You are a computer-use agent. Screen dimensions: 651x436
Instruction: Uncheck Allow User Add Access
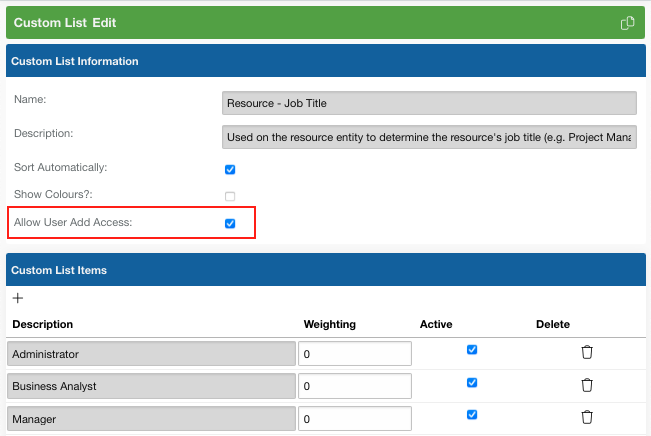click(230, 223)
